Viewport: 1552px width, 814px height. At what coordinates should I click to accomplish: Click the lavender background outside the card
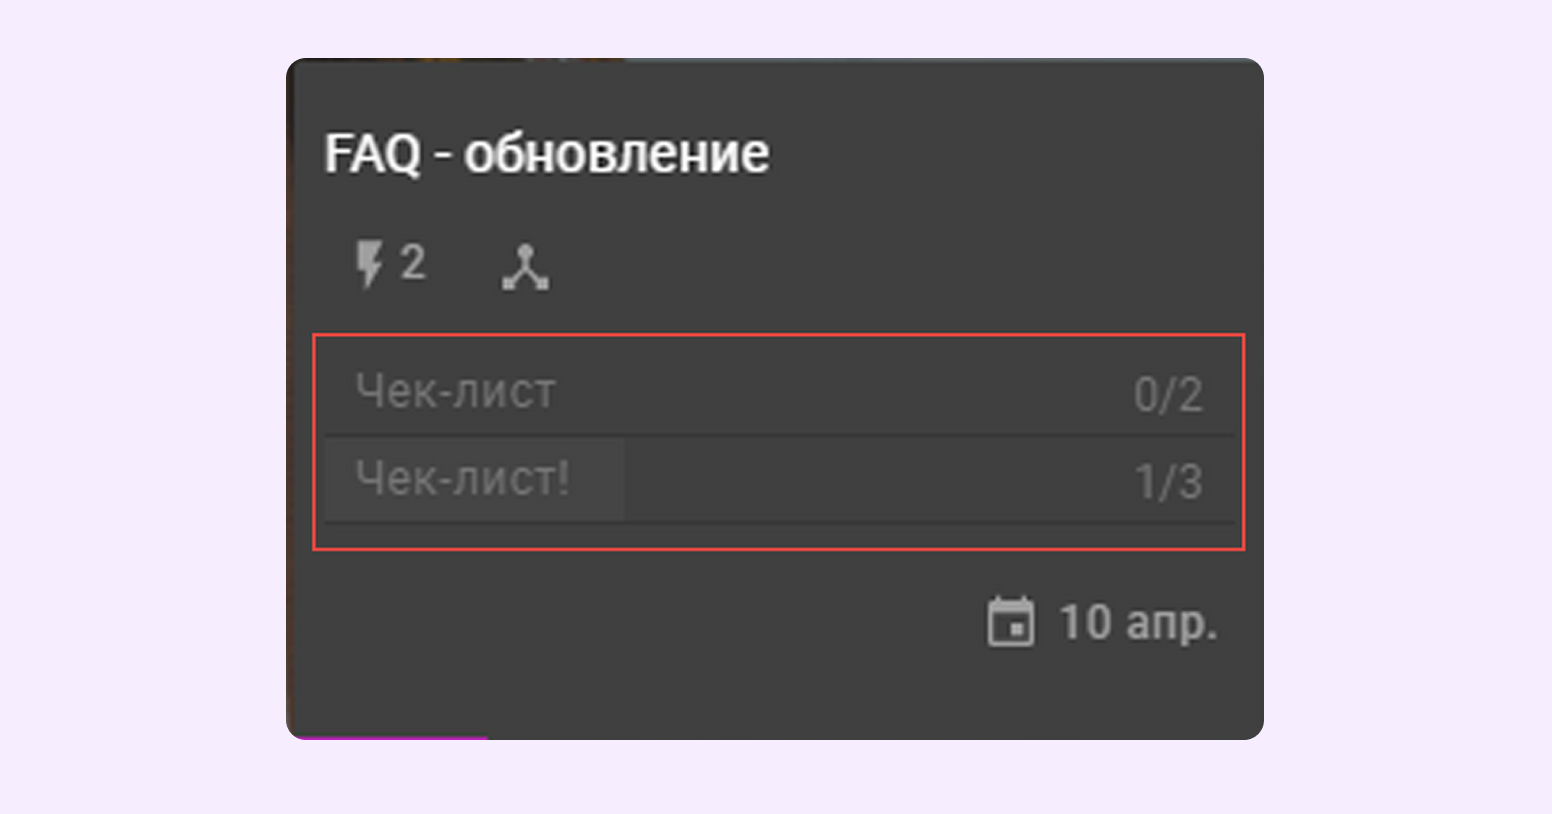coord(140,400)
